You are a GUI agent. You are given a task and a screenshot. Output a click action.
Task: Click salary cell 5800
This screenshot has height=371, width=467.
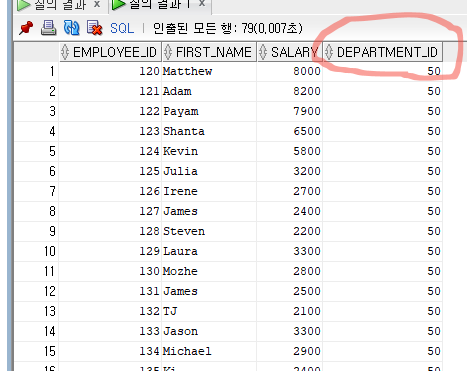point(289,151)
